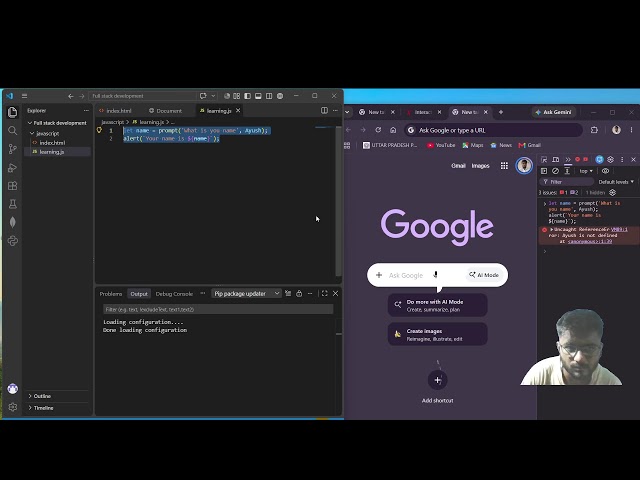Reload the Chrome page
Image resolution: width=640 pixels, height=480 pixels.
(x=378, y=130)
